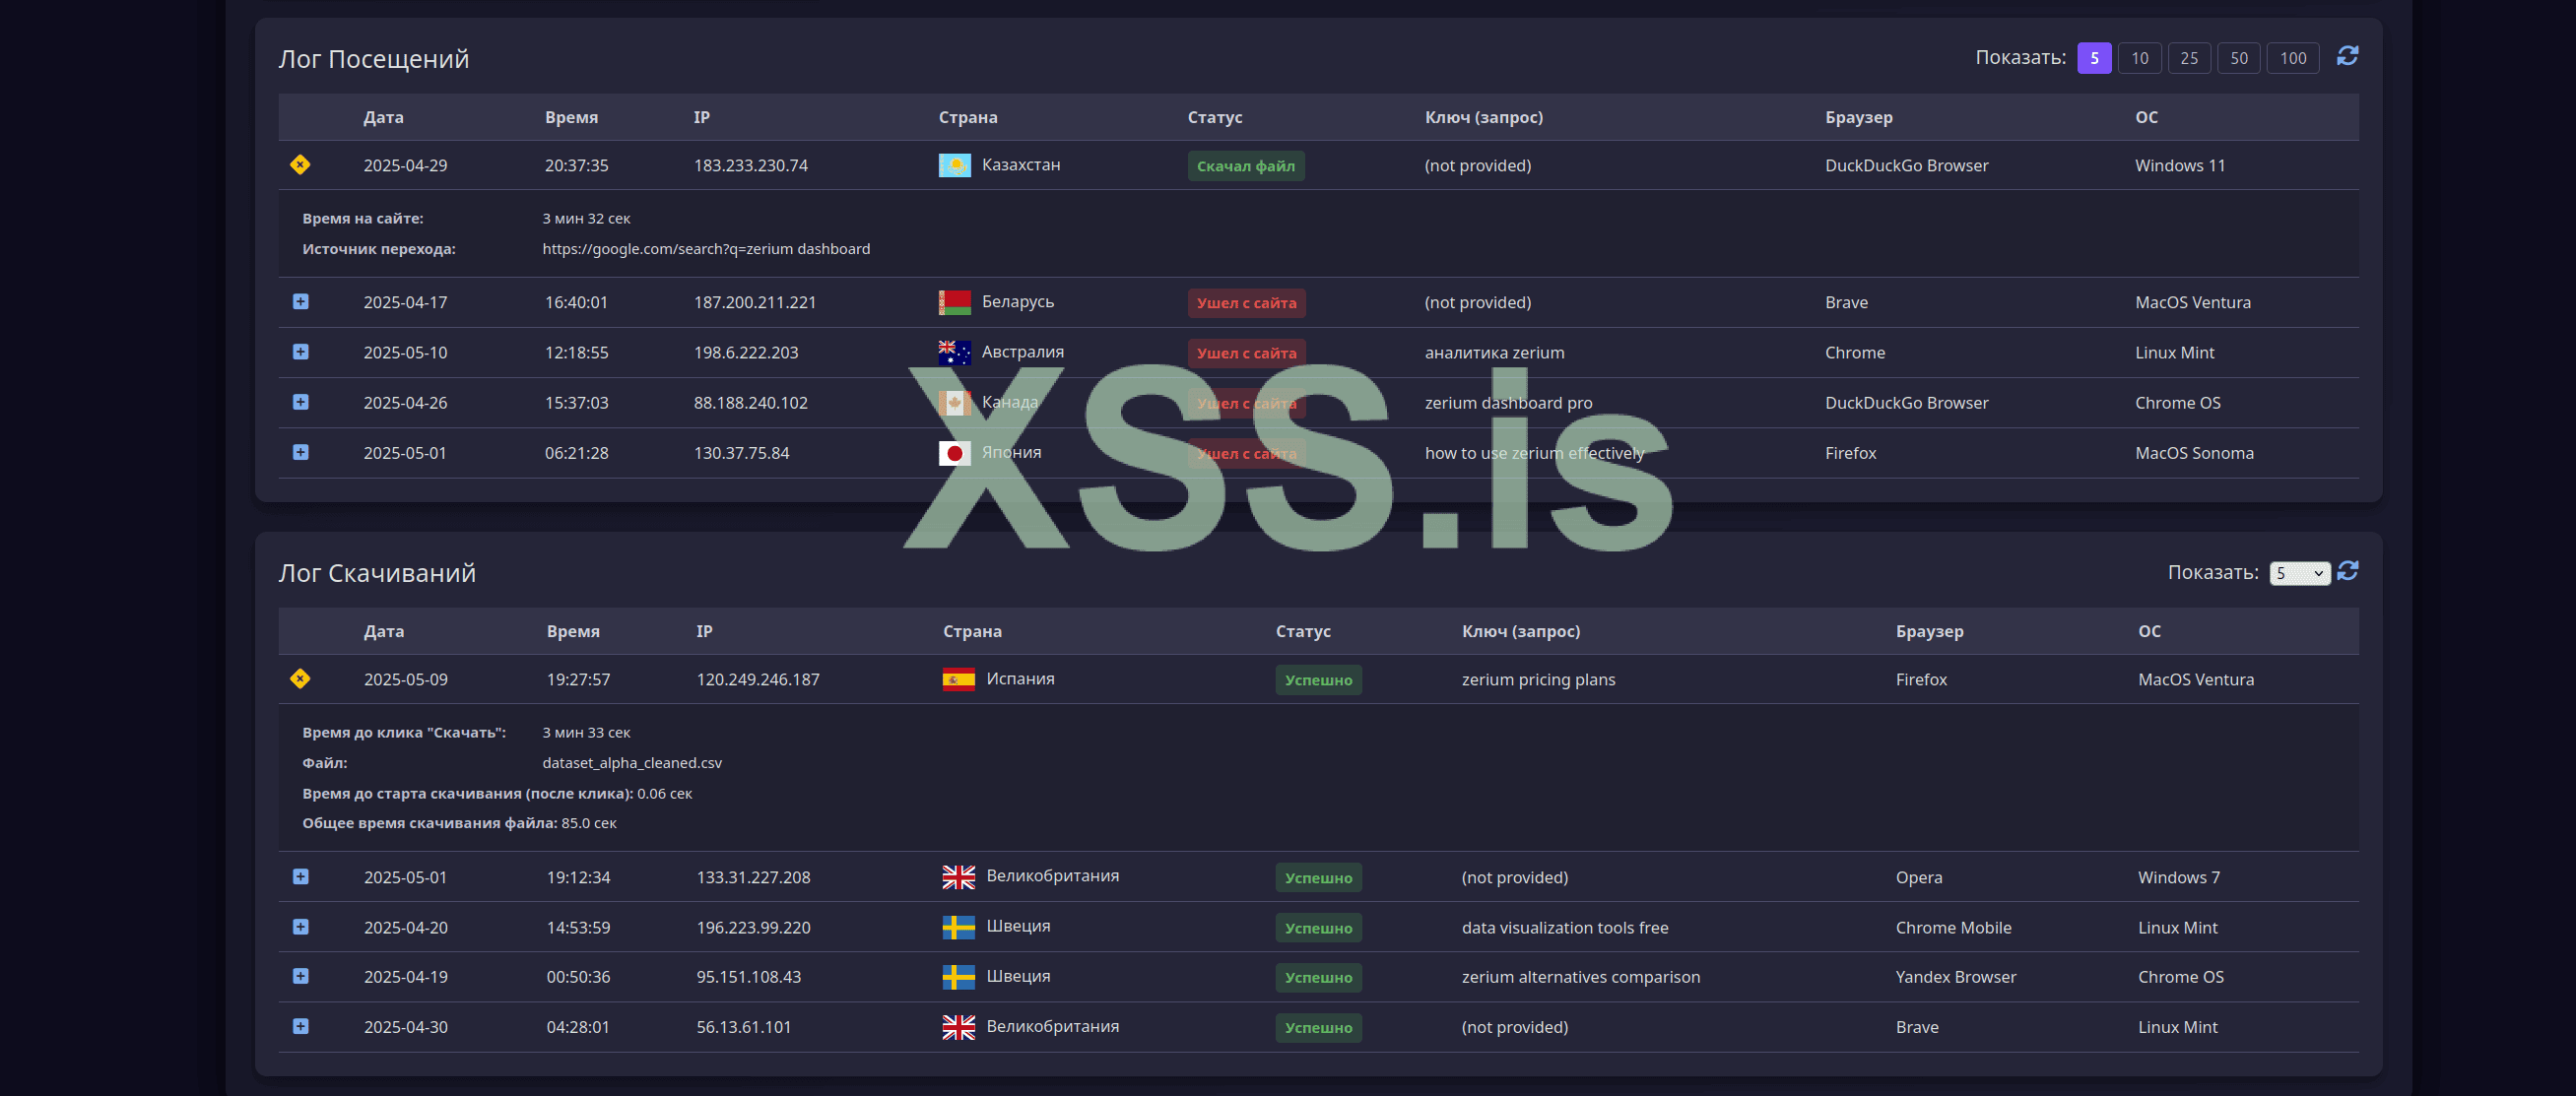Image resolution: width=2576 pixels, height=1096 pixels.
Task: Show 25 visit log entries
Action: click(2189, 58)
